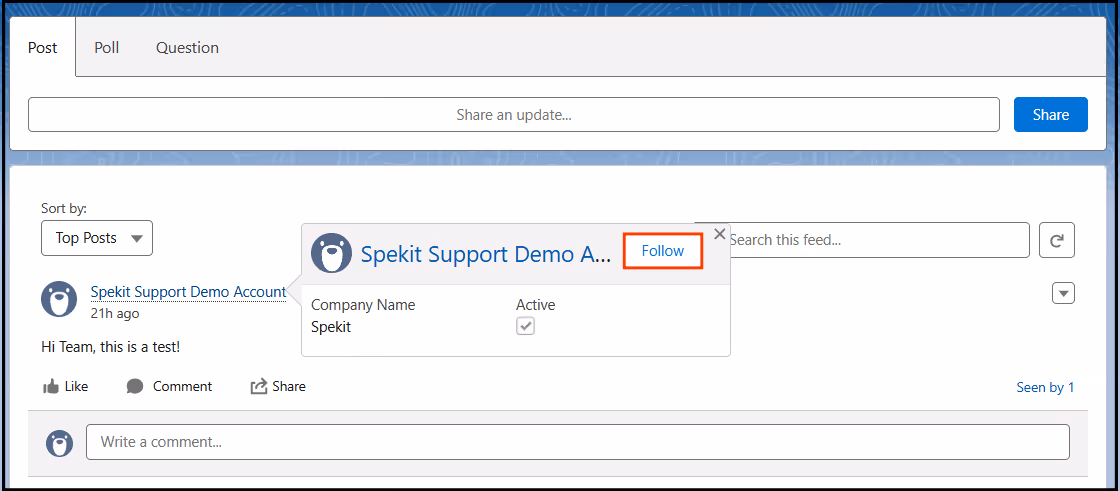Screen dimensions: 1120x491
Task: Select the Post tab
Action: pyautogui.click(x=42, y=48)
